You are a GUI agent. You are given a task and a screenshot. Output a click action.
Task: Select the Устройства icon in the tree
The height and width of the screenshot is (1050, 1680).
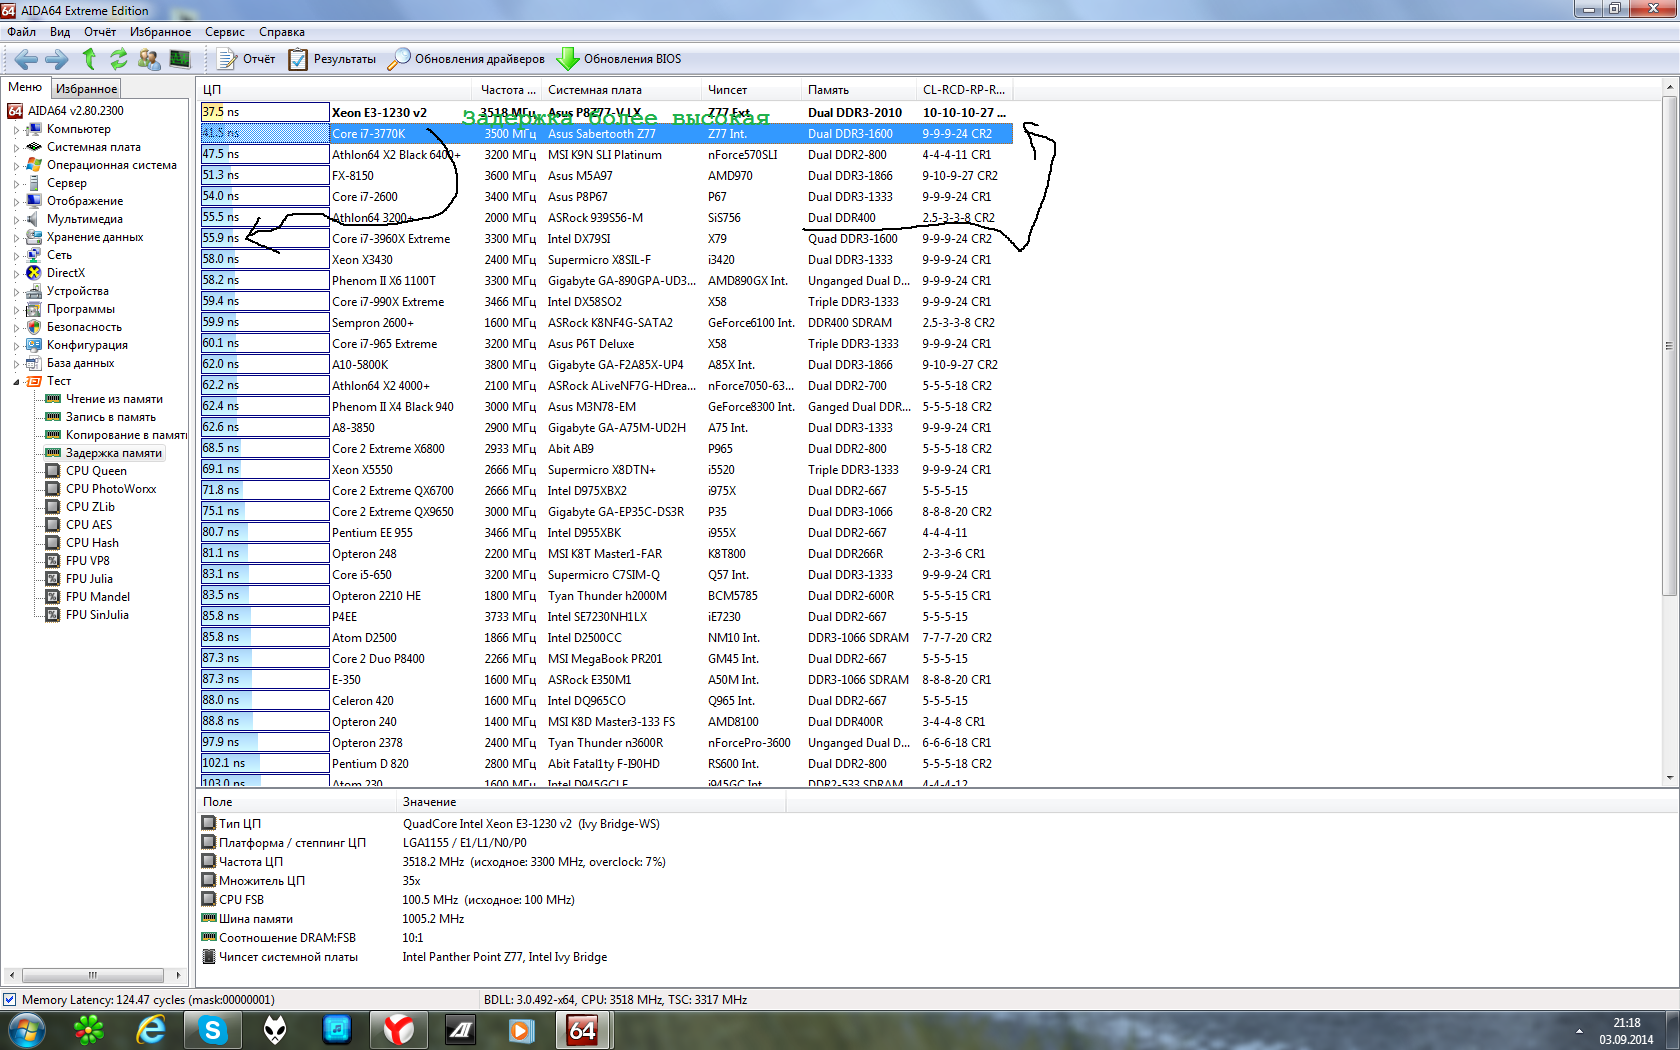point(34,291)
